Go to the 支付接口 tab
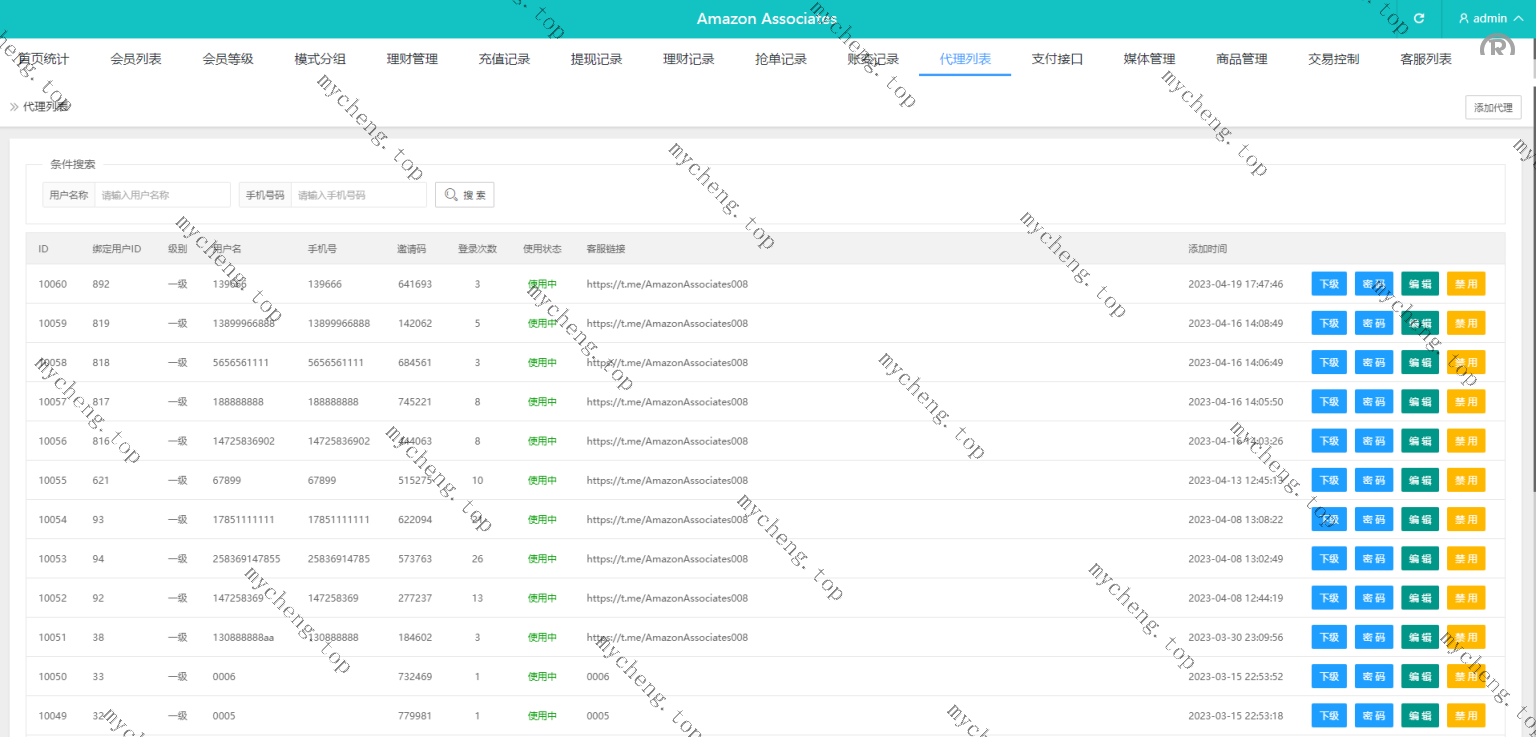Screen dimensions: 1536x737 [x=1057, y=59]
